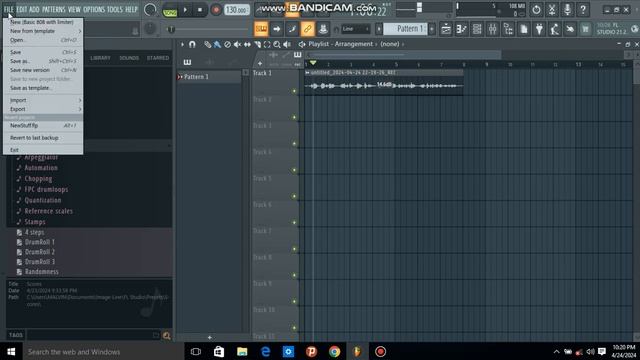Click the Play transport button

tap(185, 9)
